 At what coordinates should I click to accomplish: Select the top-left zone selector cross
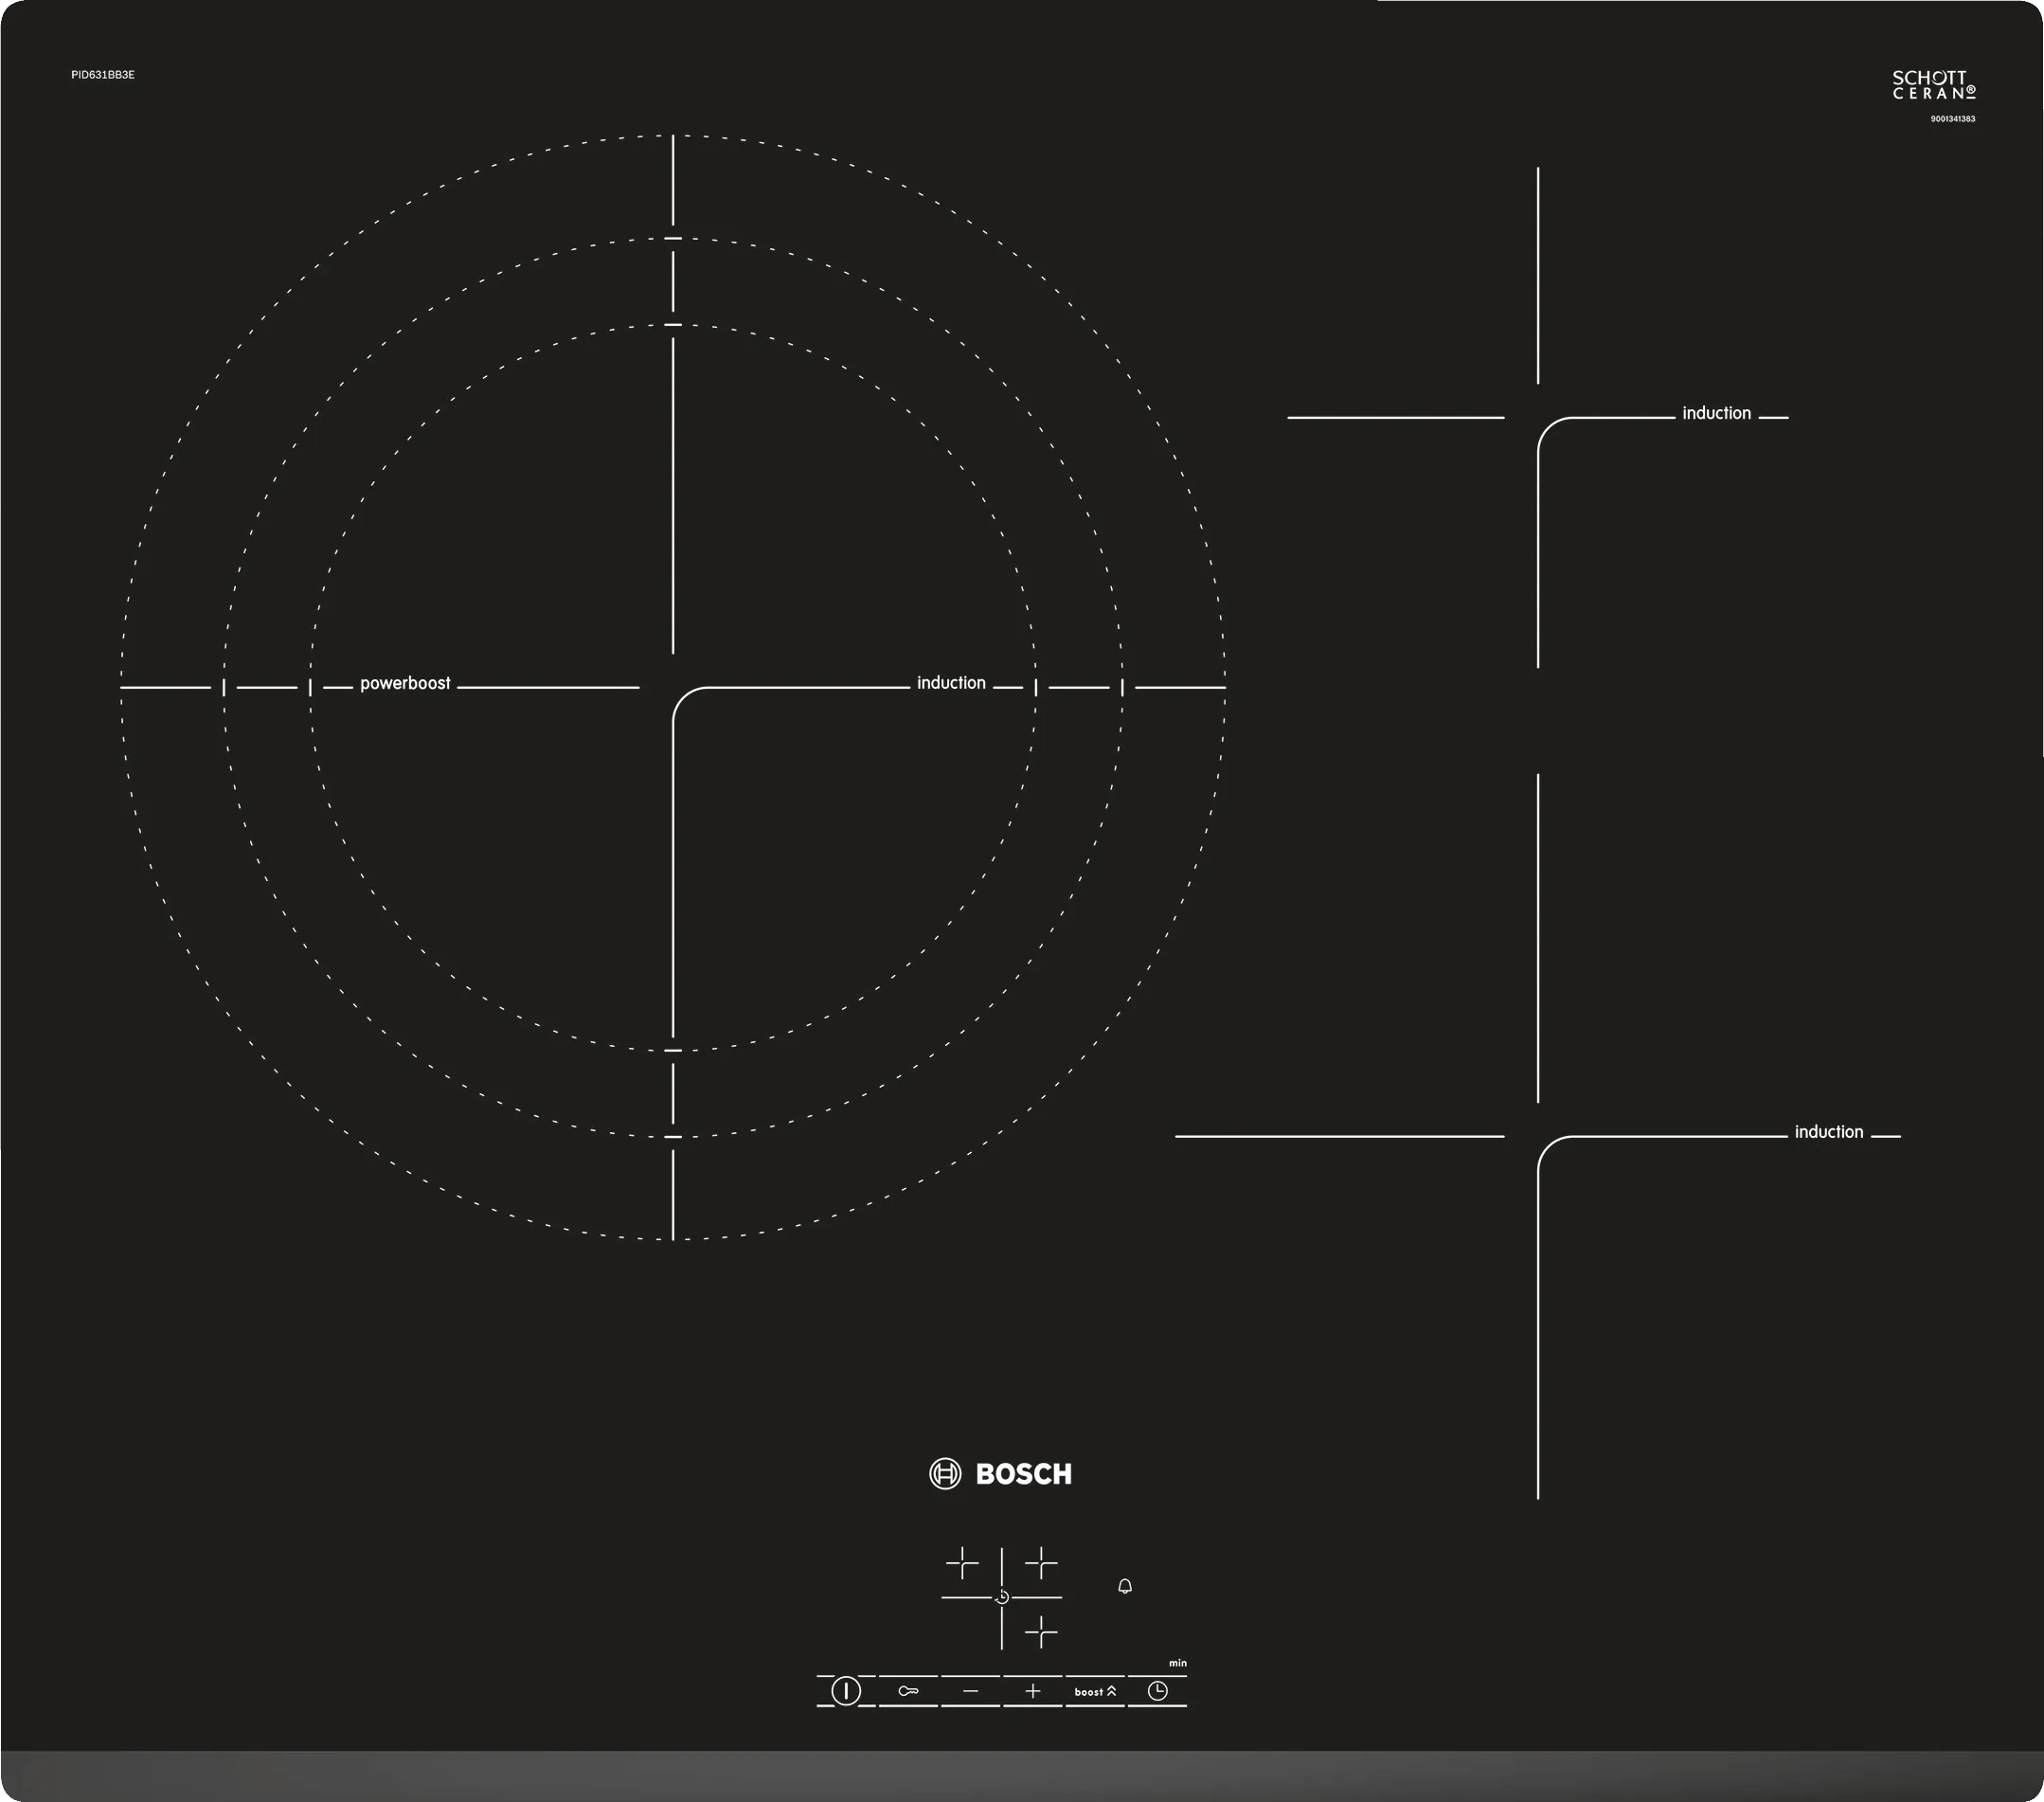tap(962, 1562)
